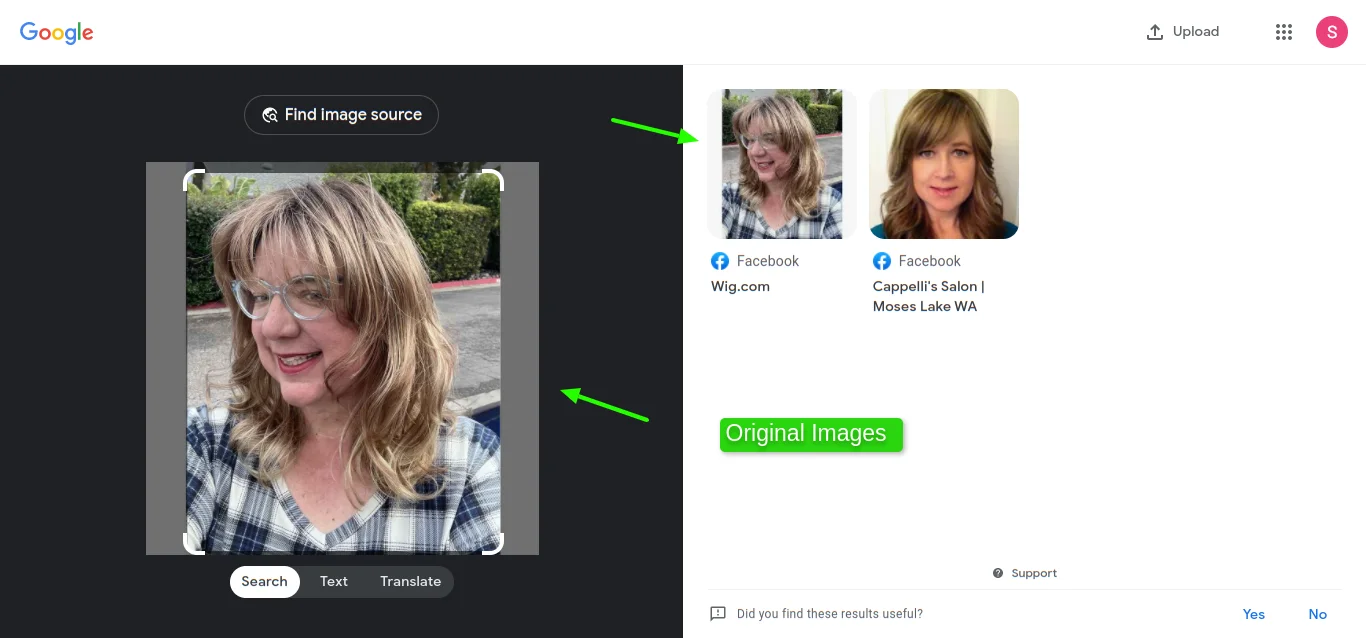Click the Find image source button
Viewport: 1366px width, 638px height.
click(341, 115)
